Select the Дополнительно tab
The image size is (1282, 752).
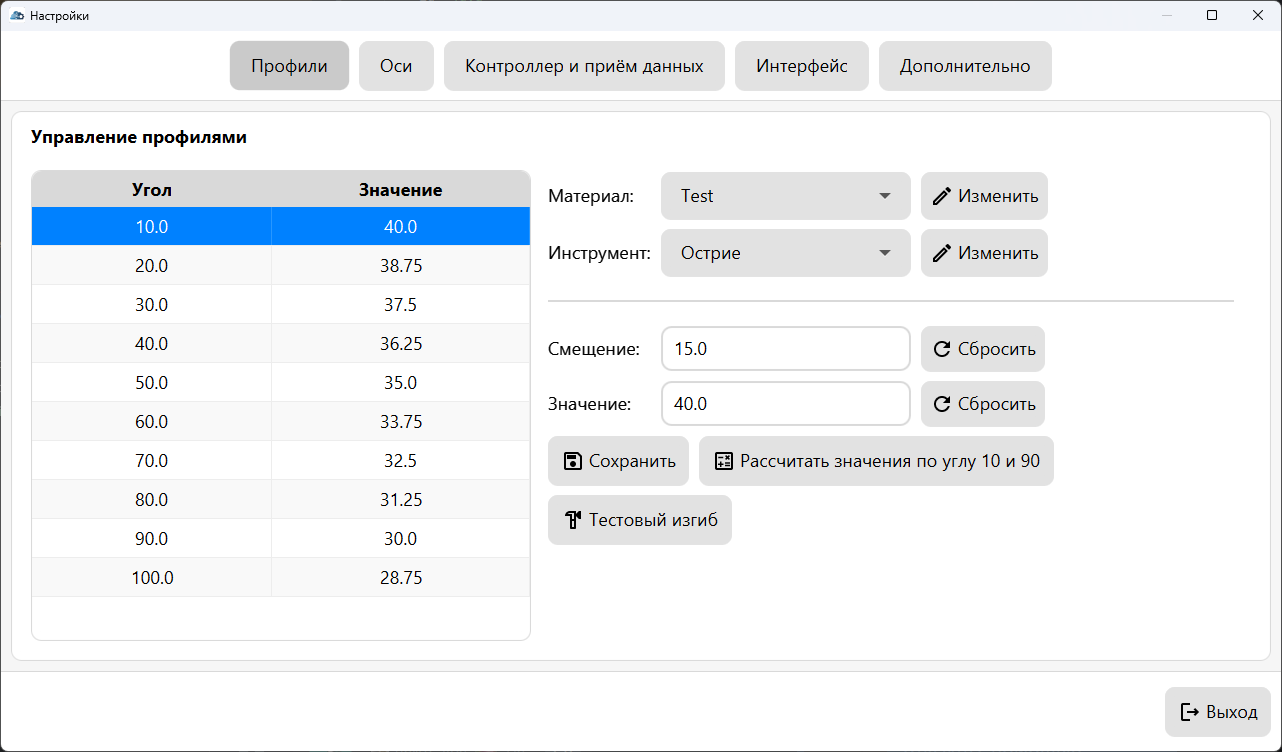(964, 66)
